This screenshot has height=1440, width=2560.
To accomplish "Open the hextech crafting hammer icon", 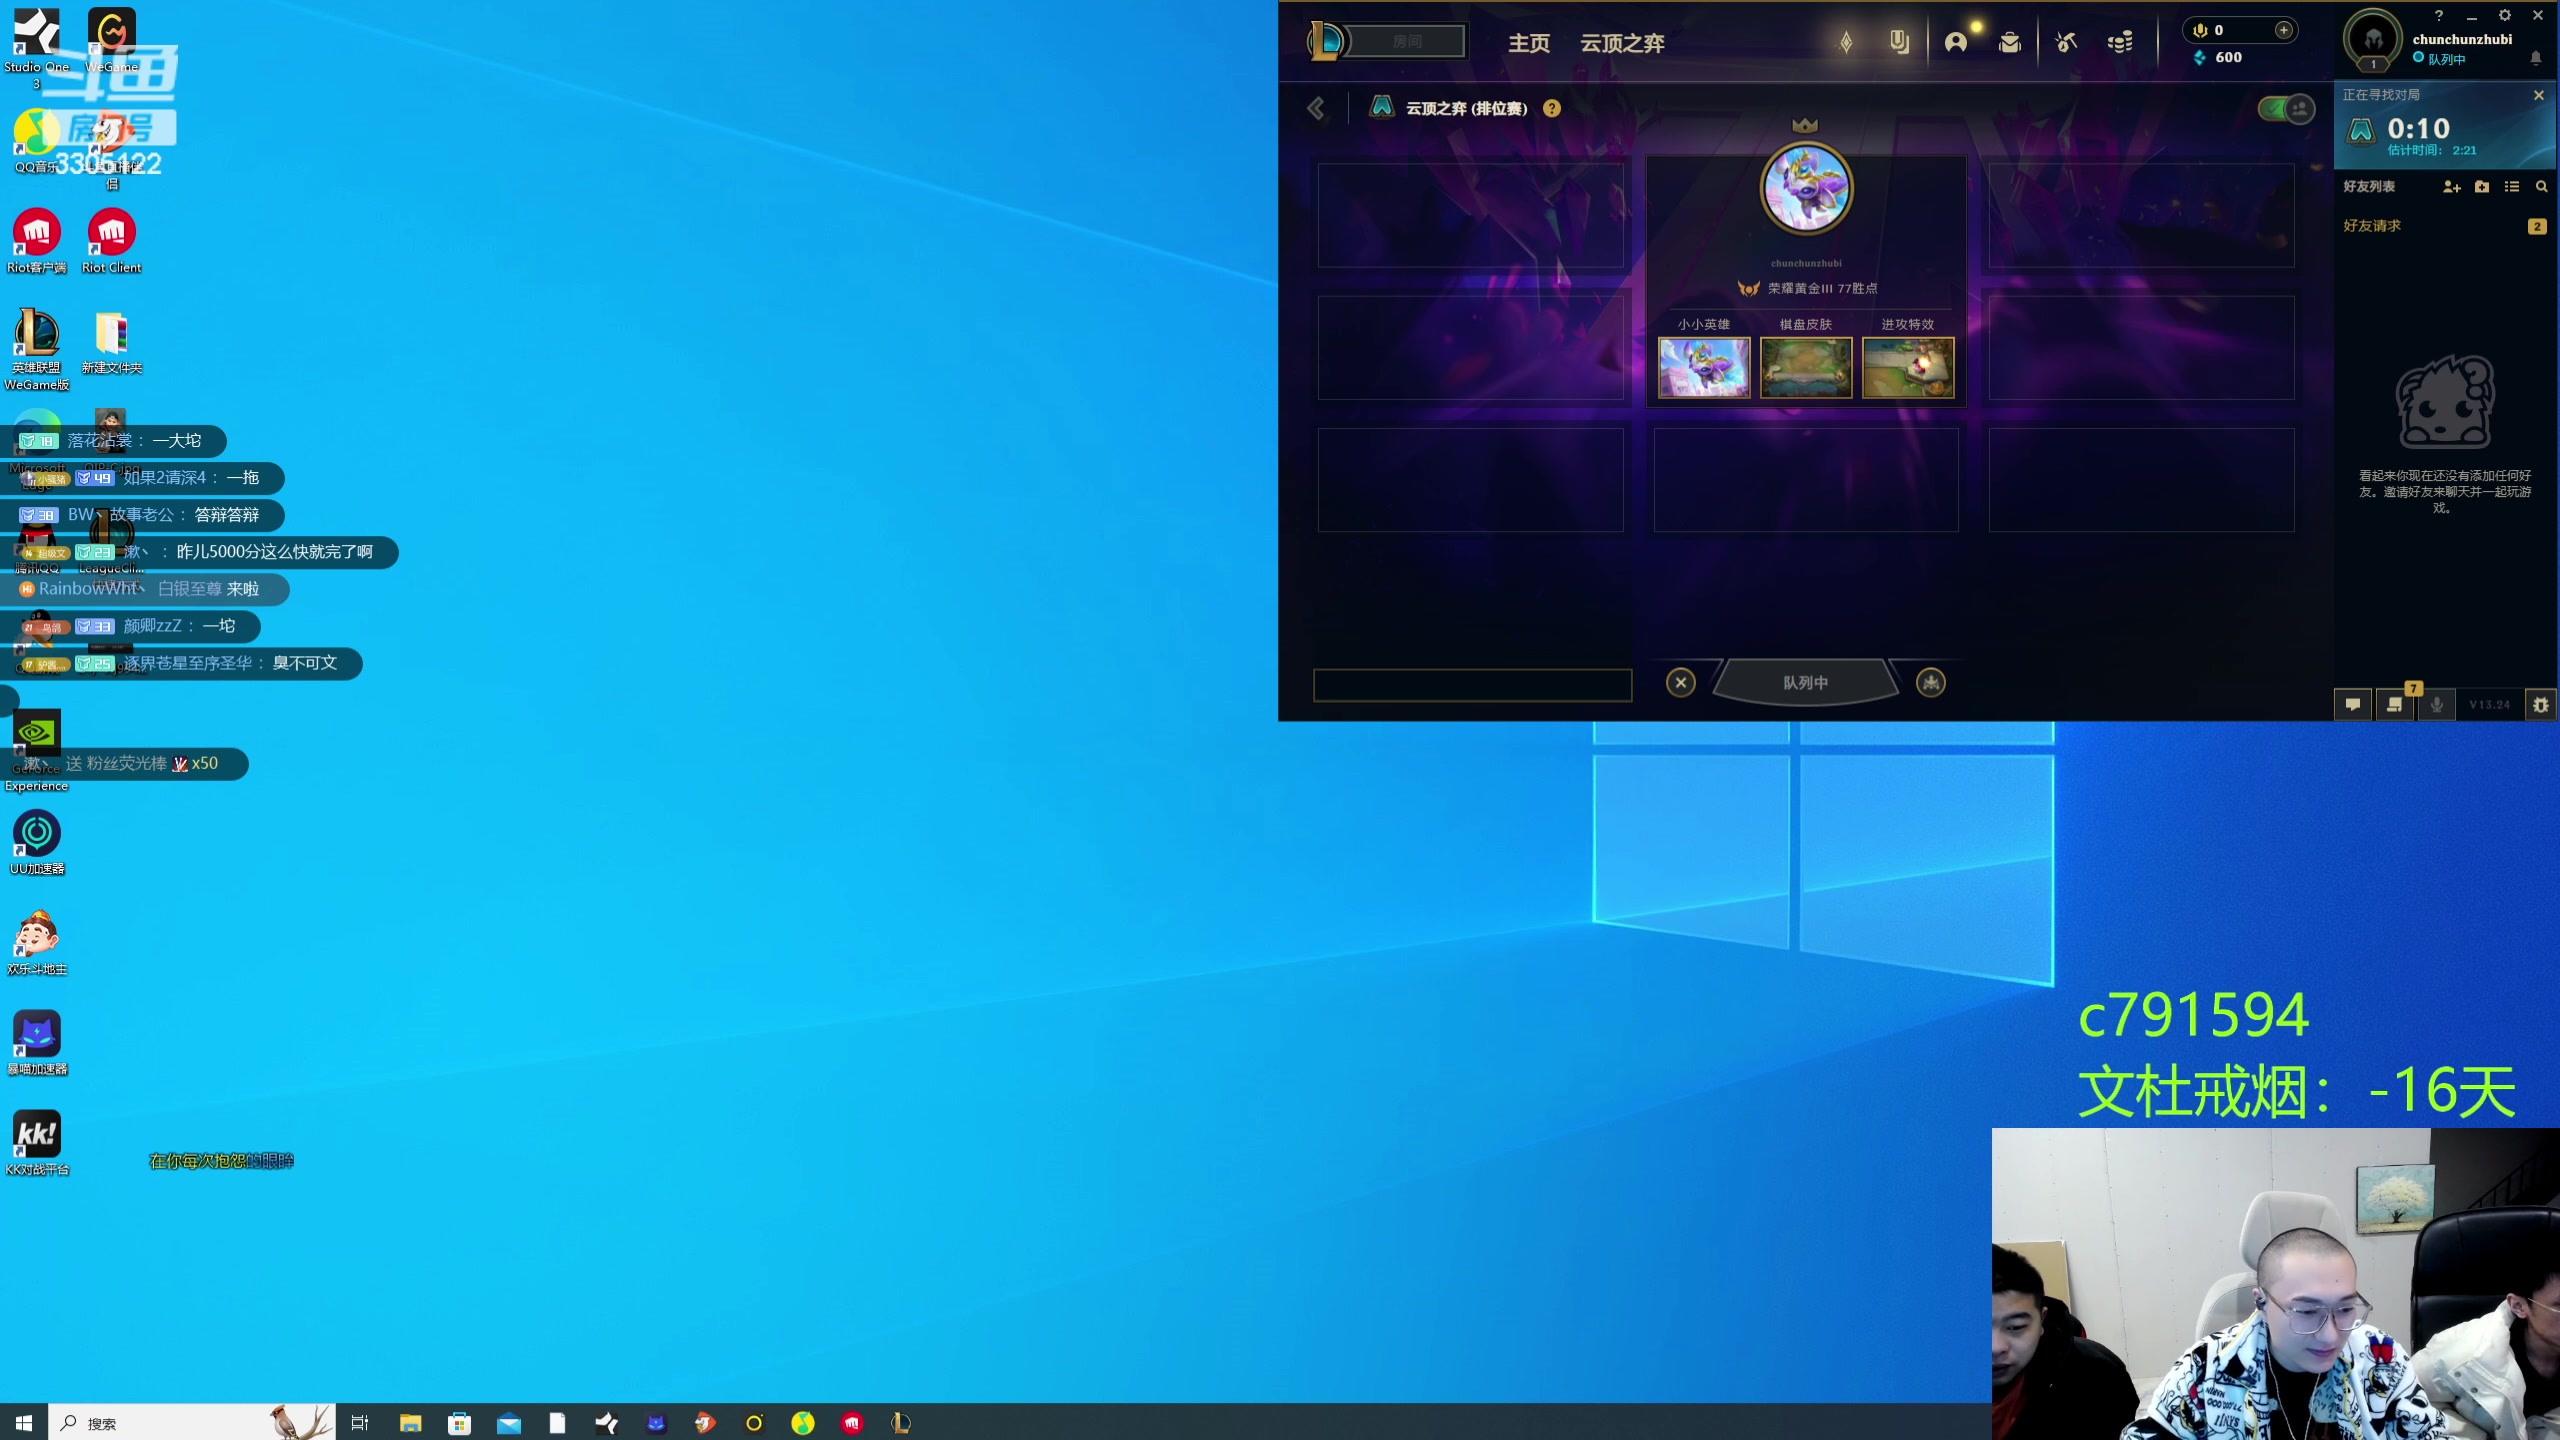I will click(2066, 42).
